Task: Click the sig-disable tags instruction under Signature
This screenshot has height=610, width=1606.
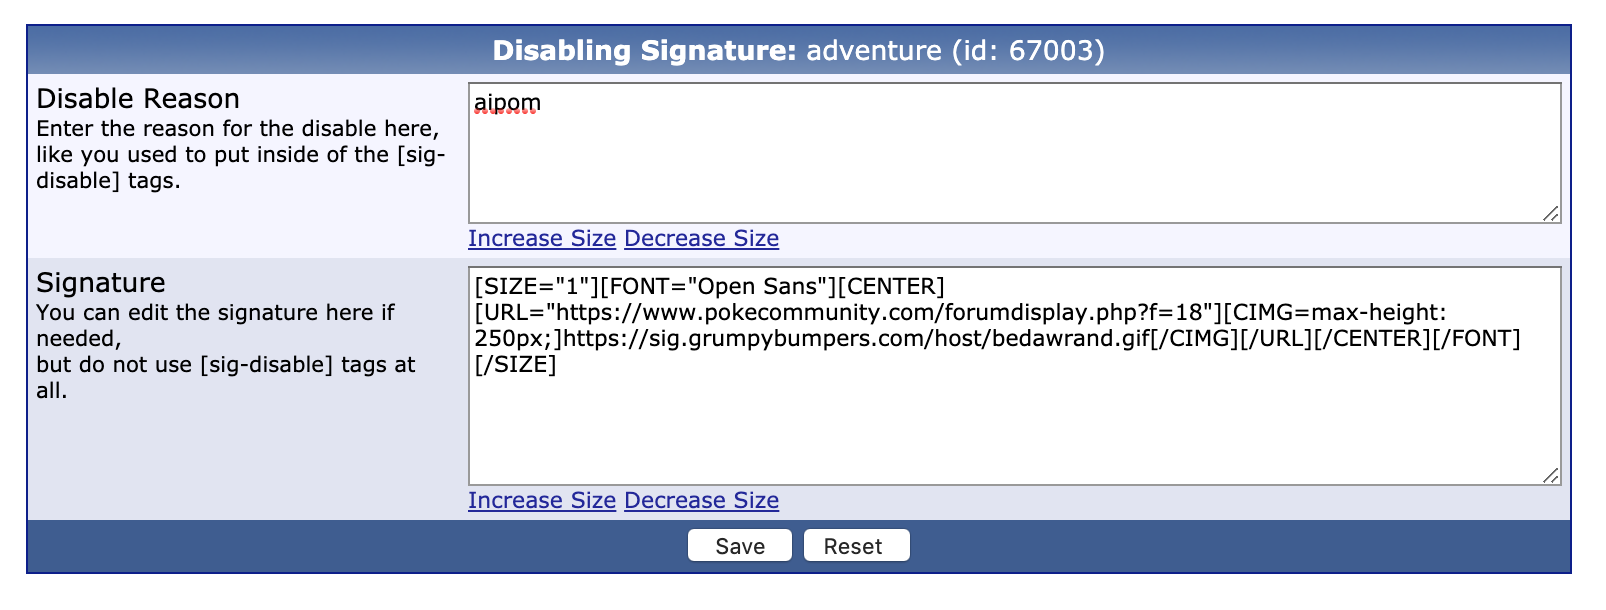Action: pos(225,377)
